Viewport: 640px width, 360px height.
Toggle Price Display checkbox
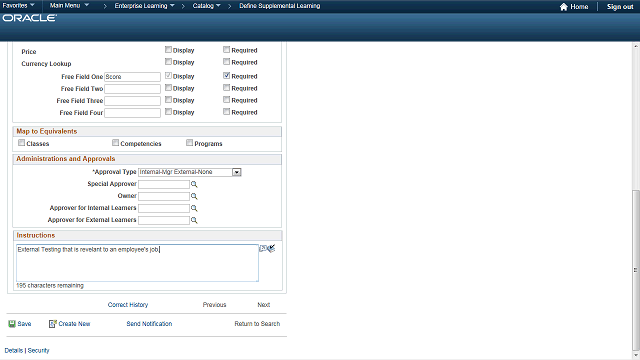(168, 49)
